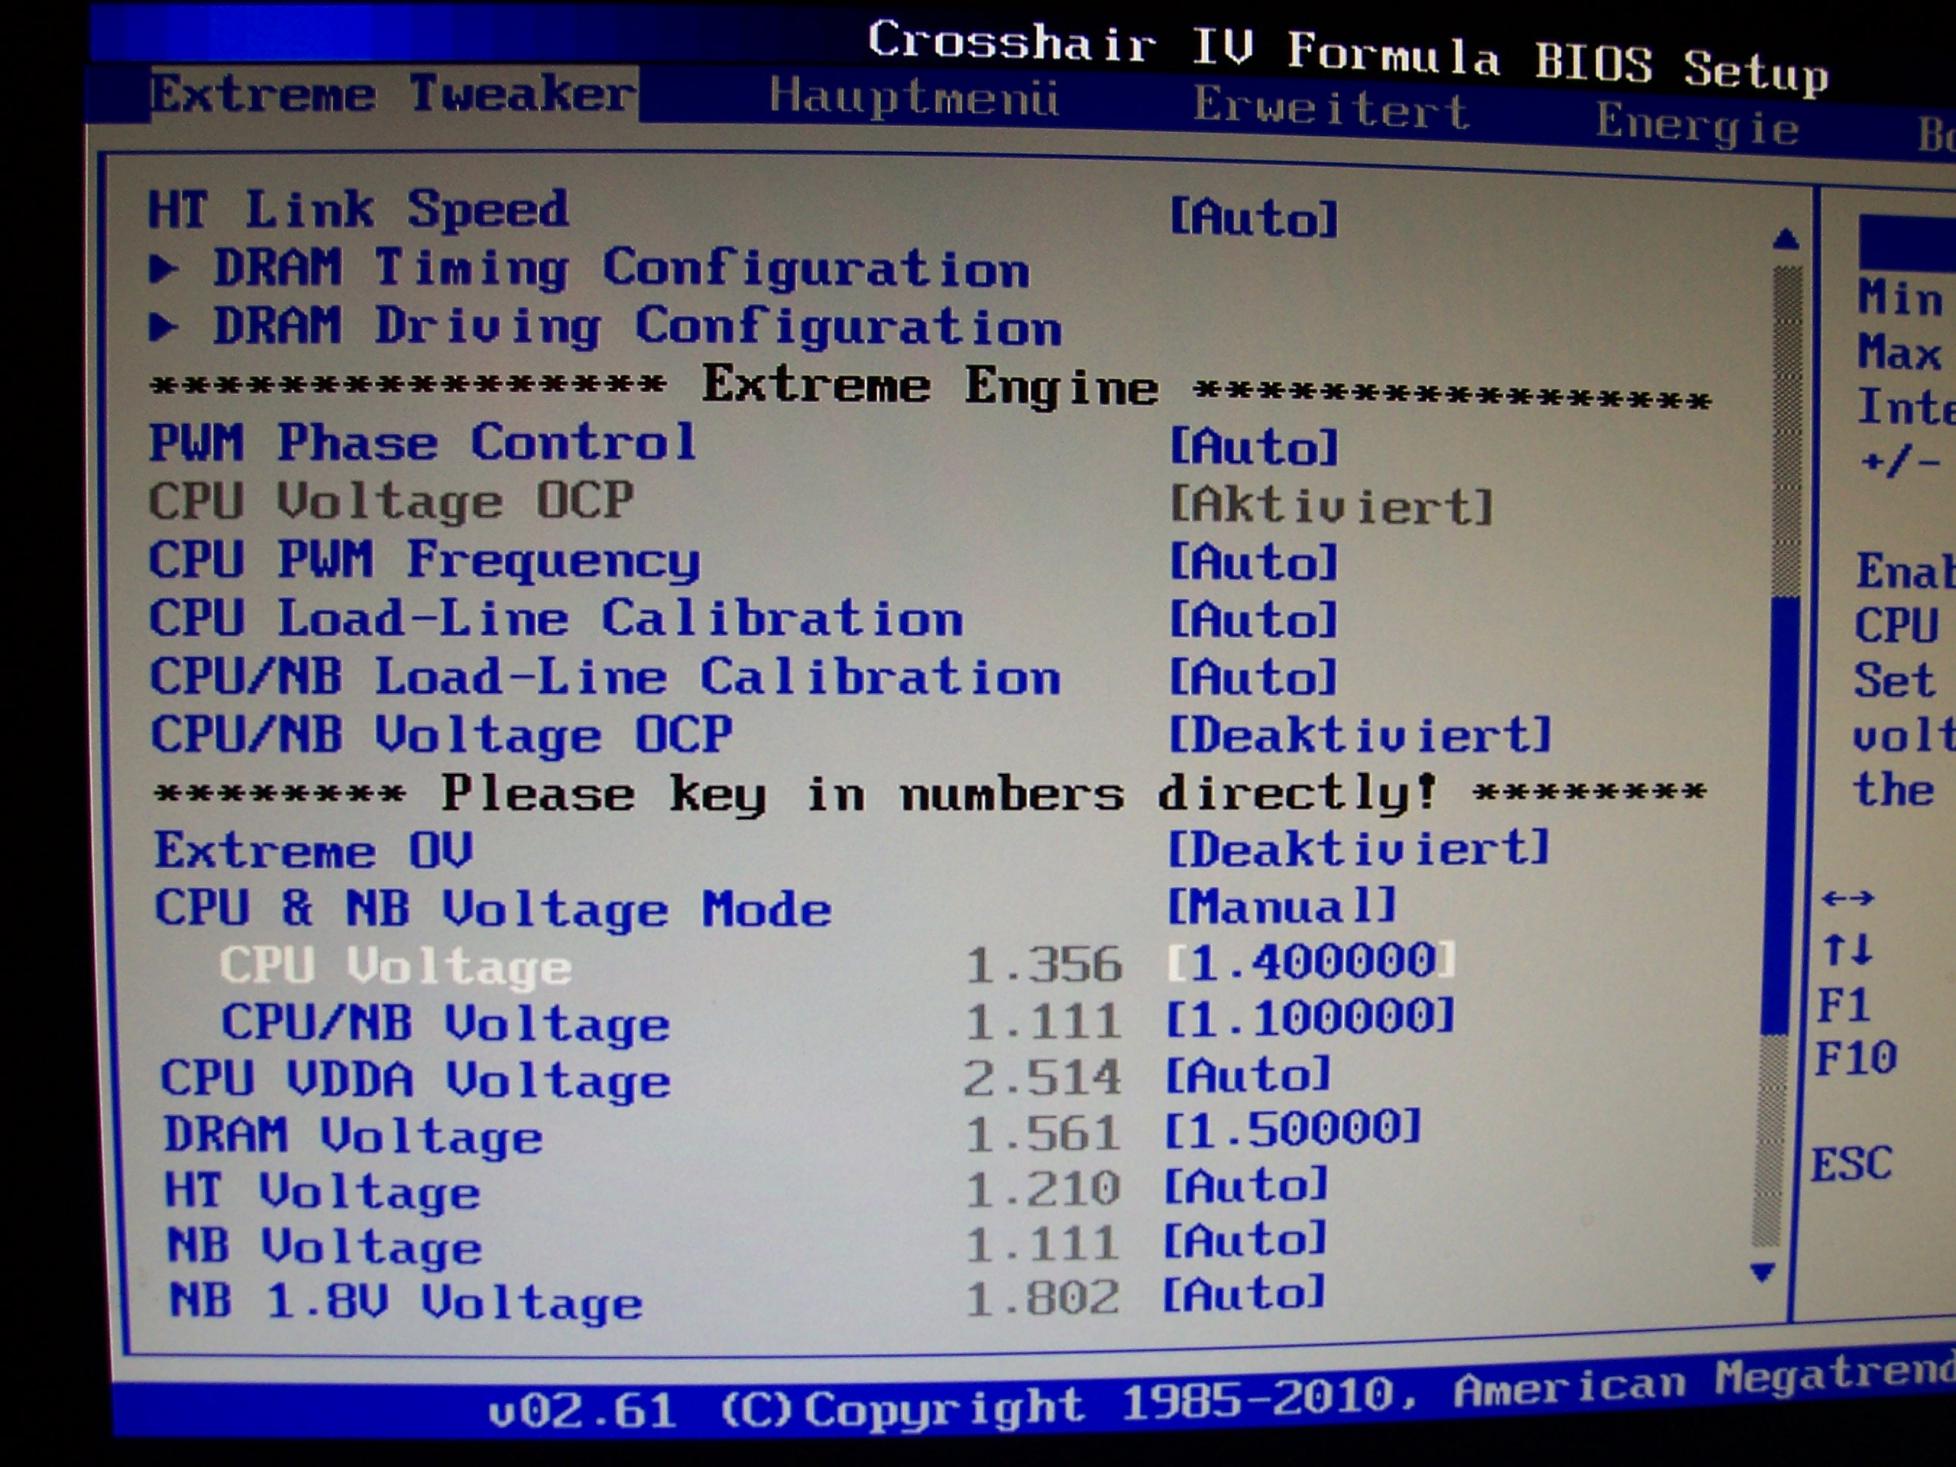Select DRAM Voltage 1.50000 field
Screen dimensions: 1956x1467
coord(1292,1129)
